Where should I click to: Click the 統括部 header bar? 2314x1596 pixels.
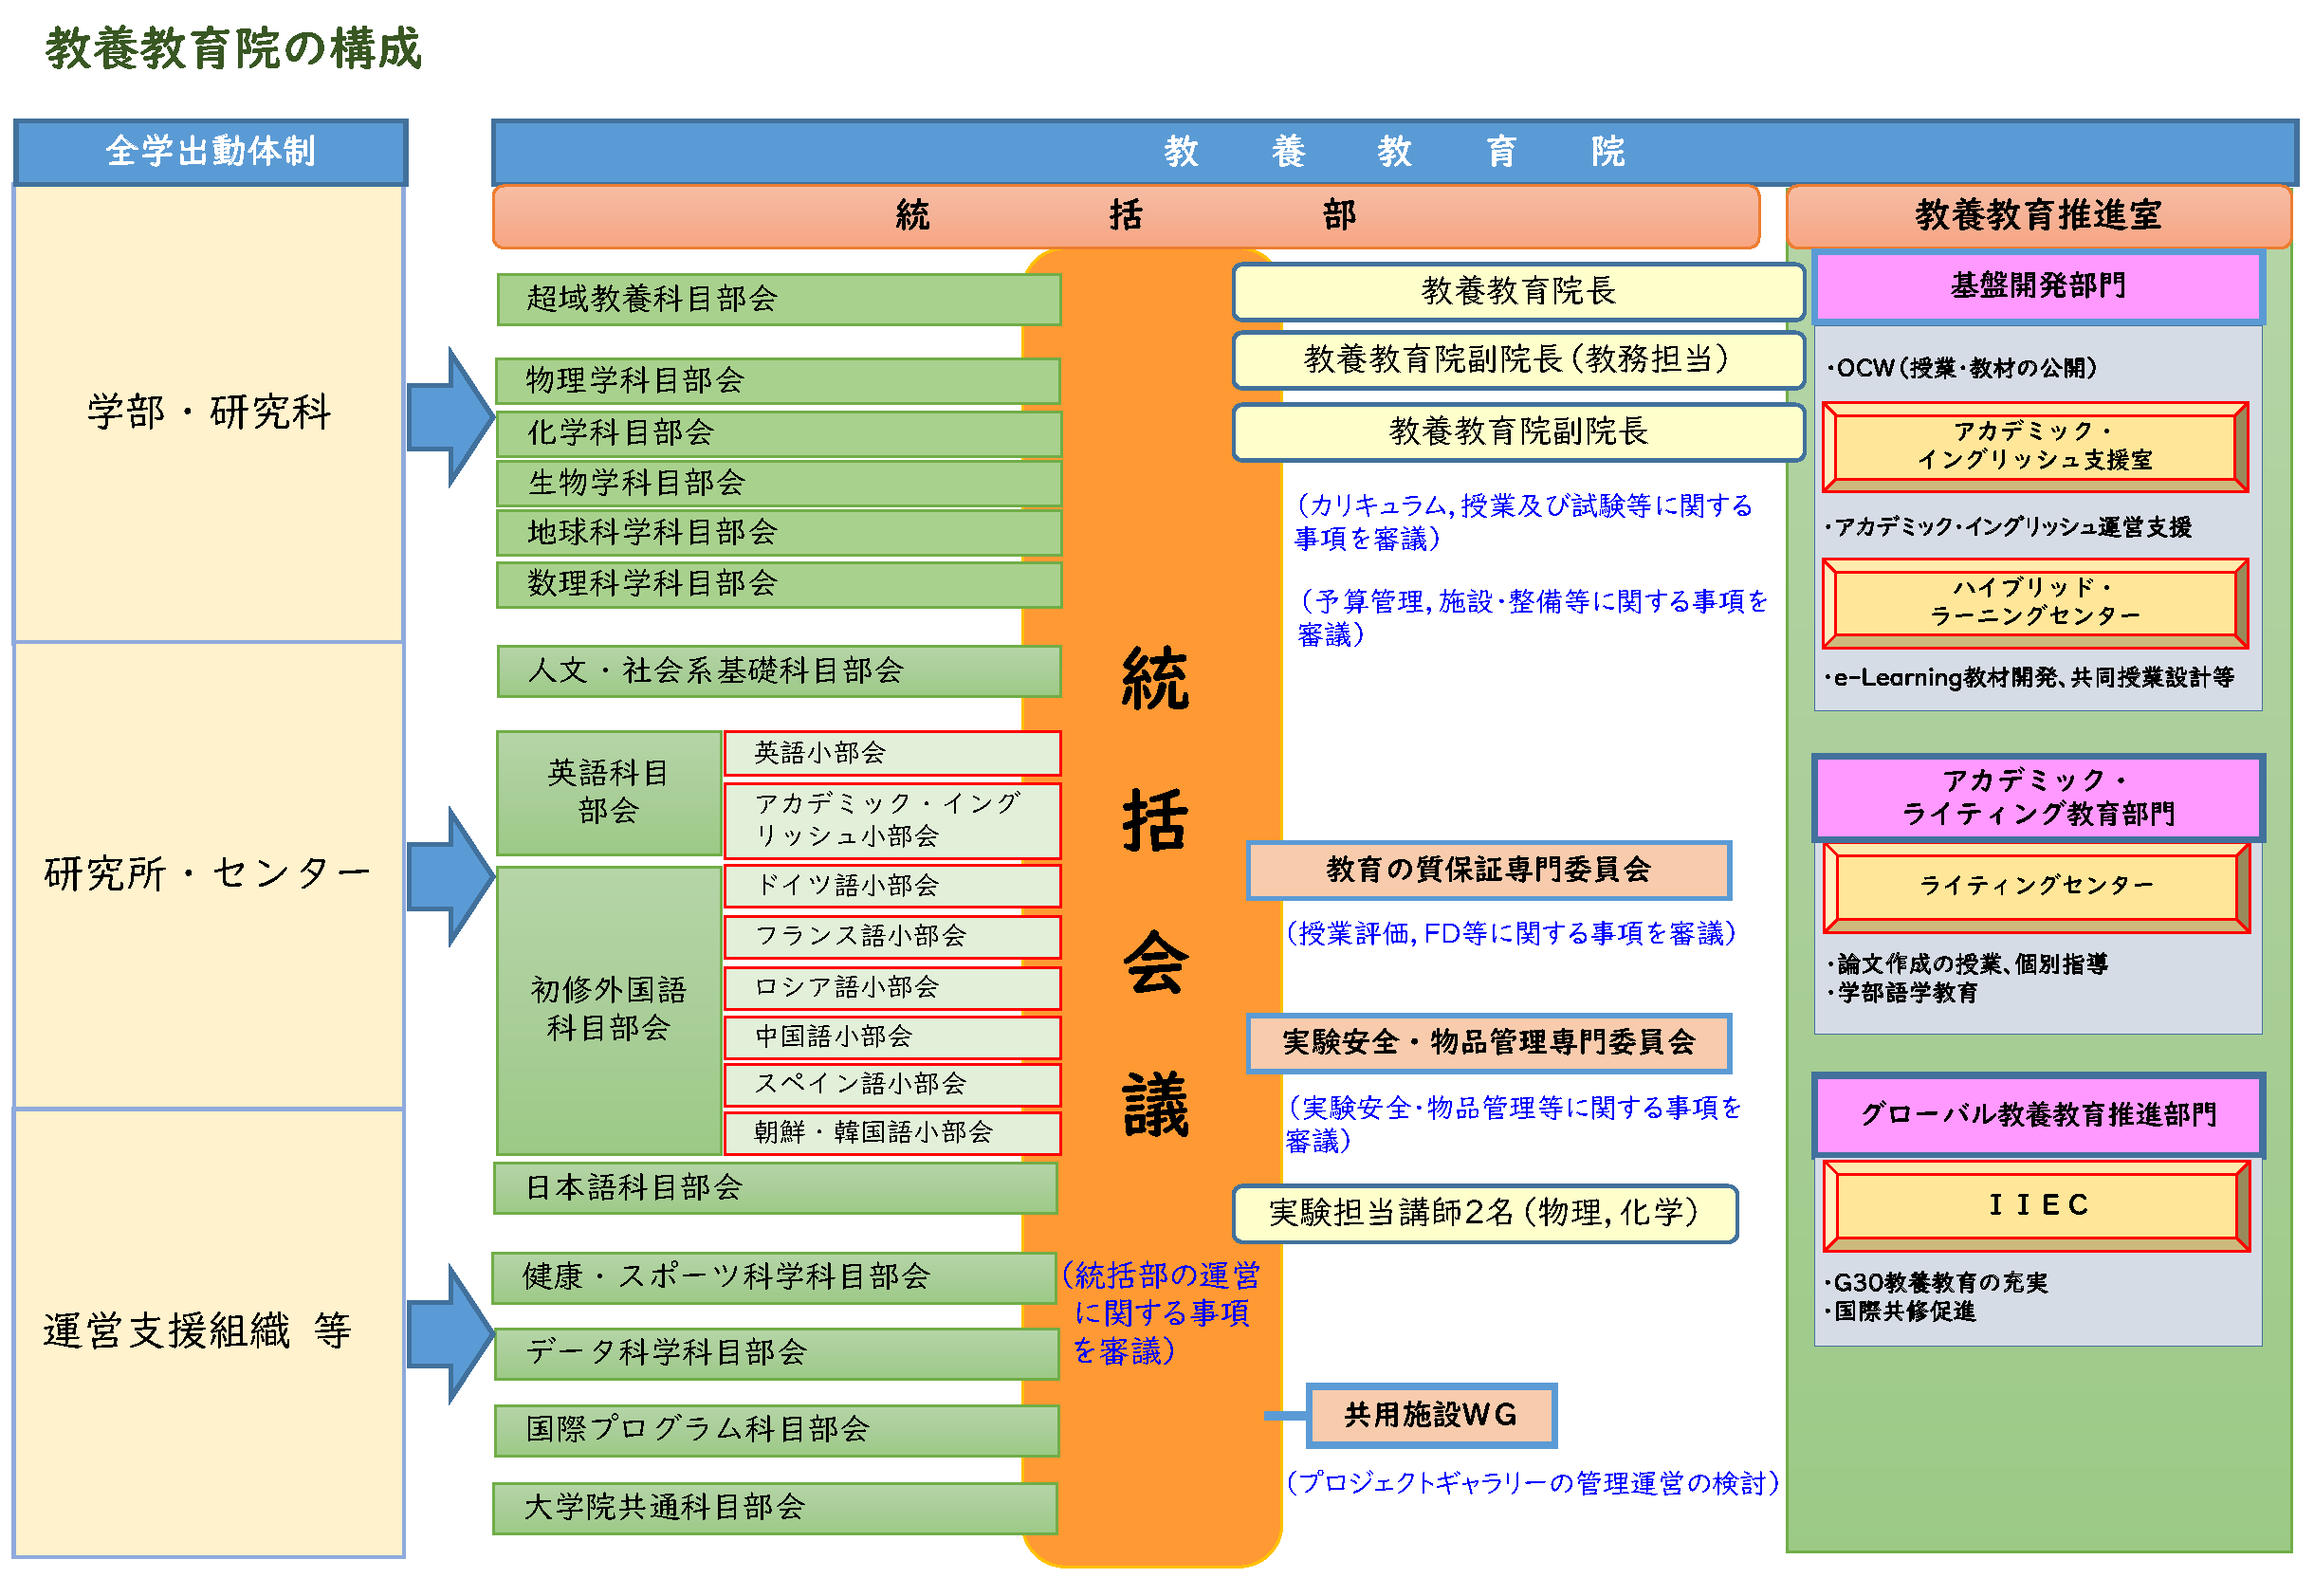click(x=1126, y=215)
